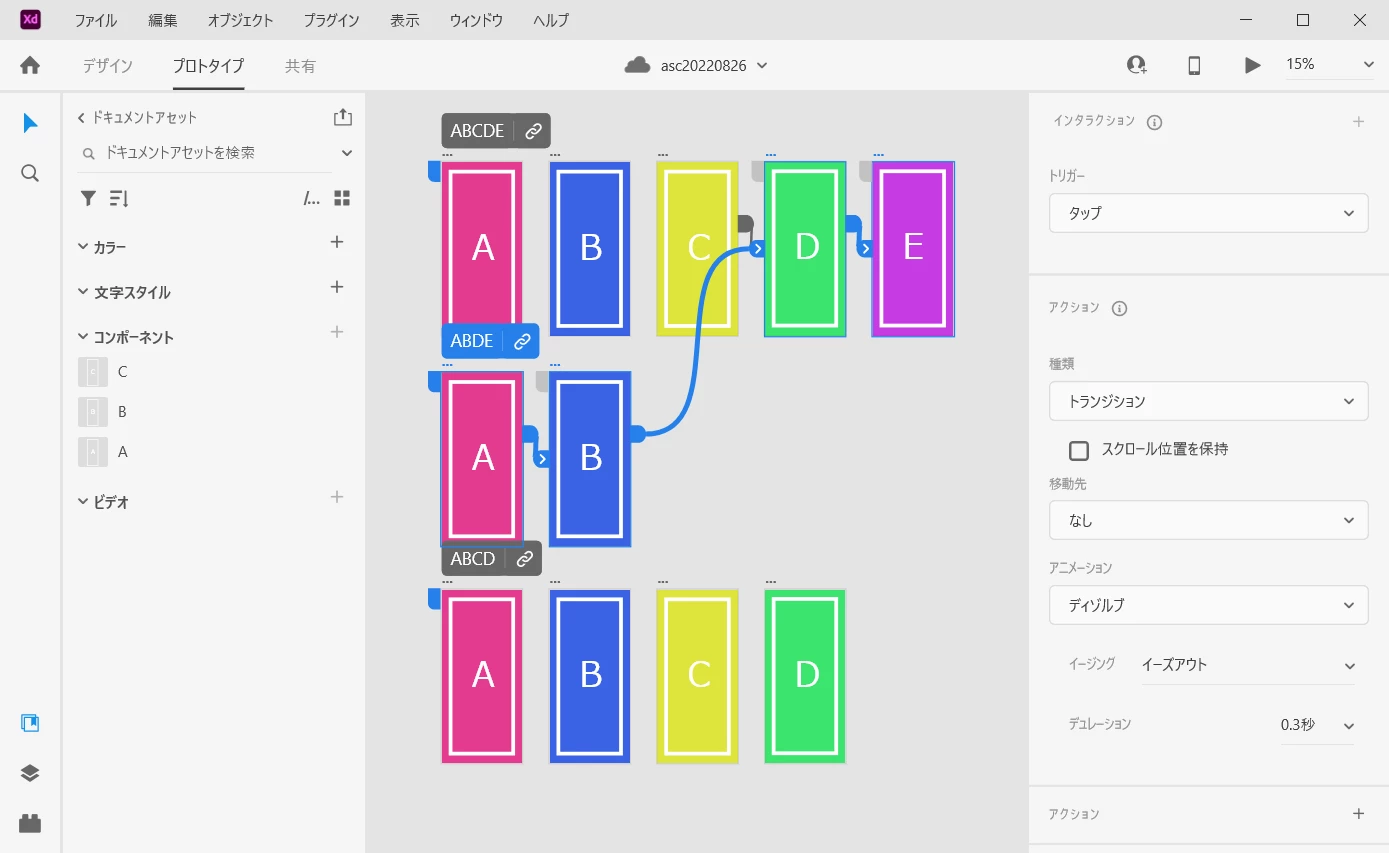
Task: Click the ABCD flow name label
Action: (473, 558)
